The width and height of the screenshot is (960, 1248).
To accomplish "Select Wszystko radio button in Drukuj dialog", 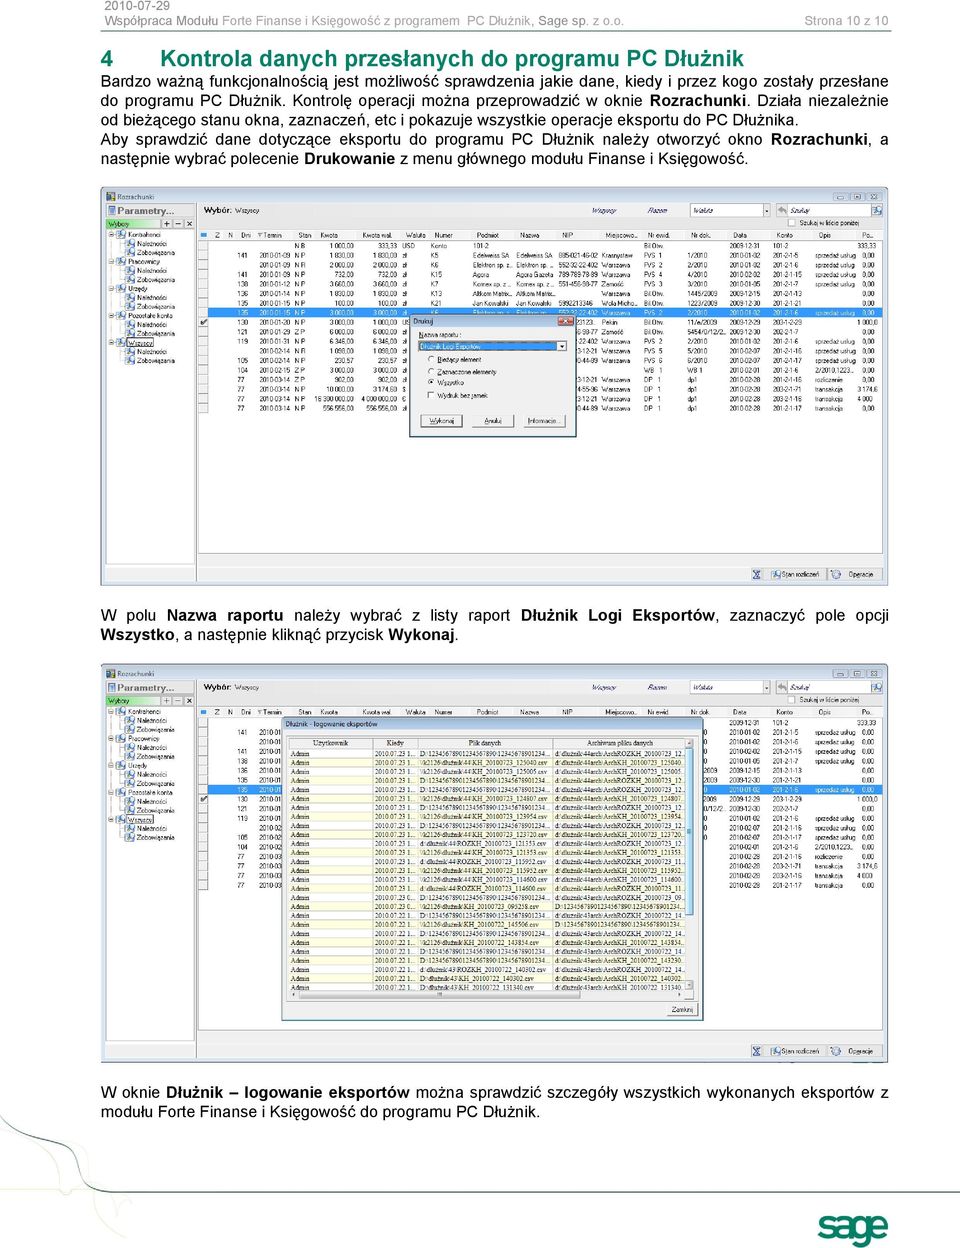I will (x=432, y=383).
